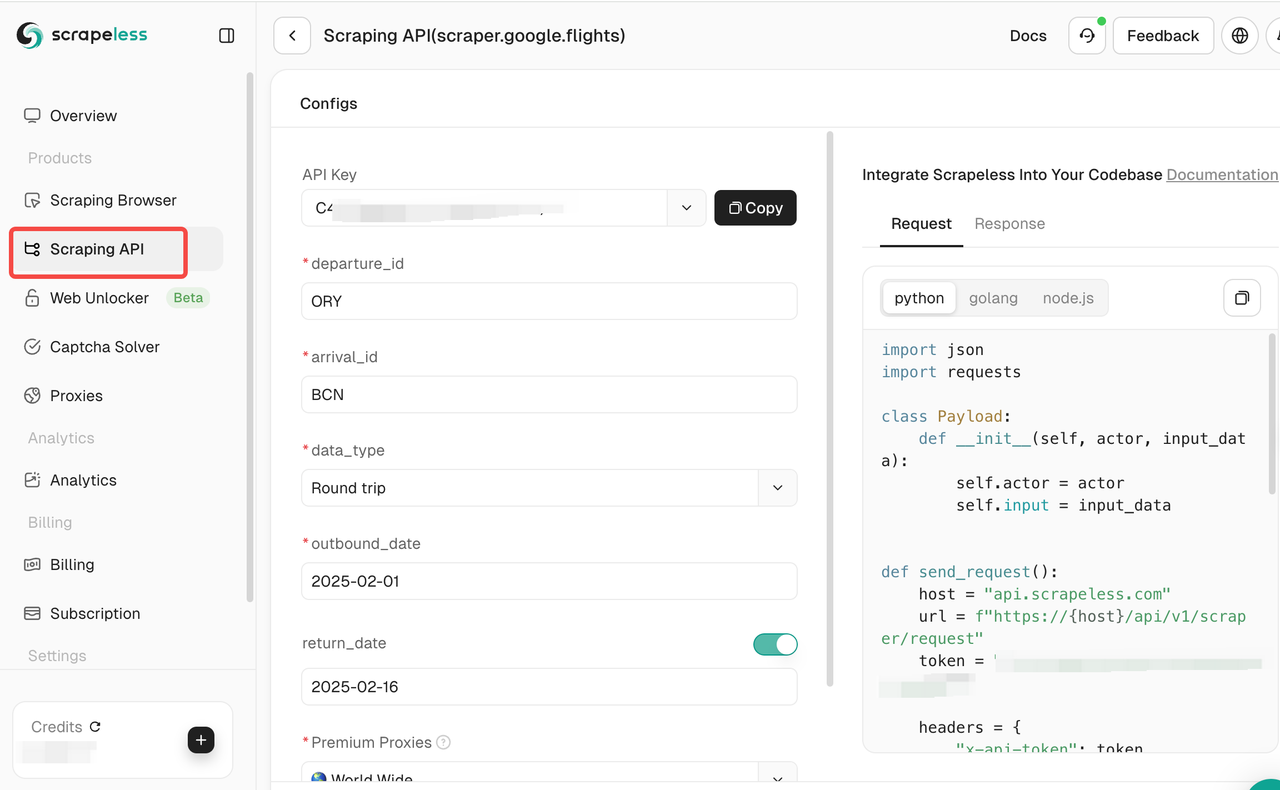Click the Captcha Solver check icon

(32, 347)
